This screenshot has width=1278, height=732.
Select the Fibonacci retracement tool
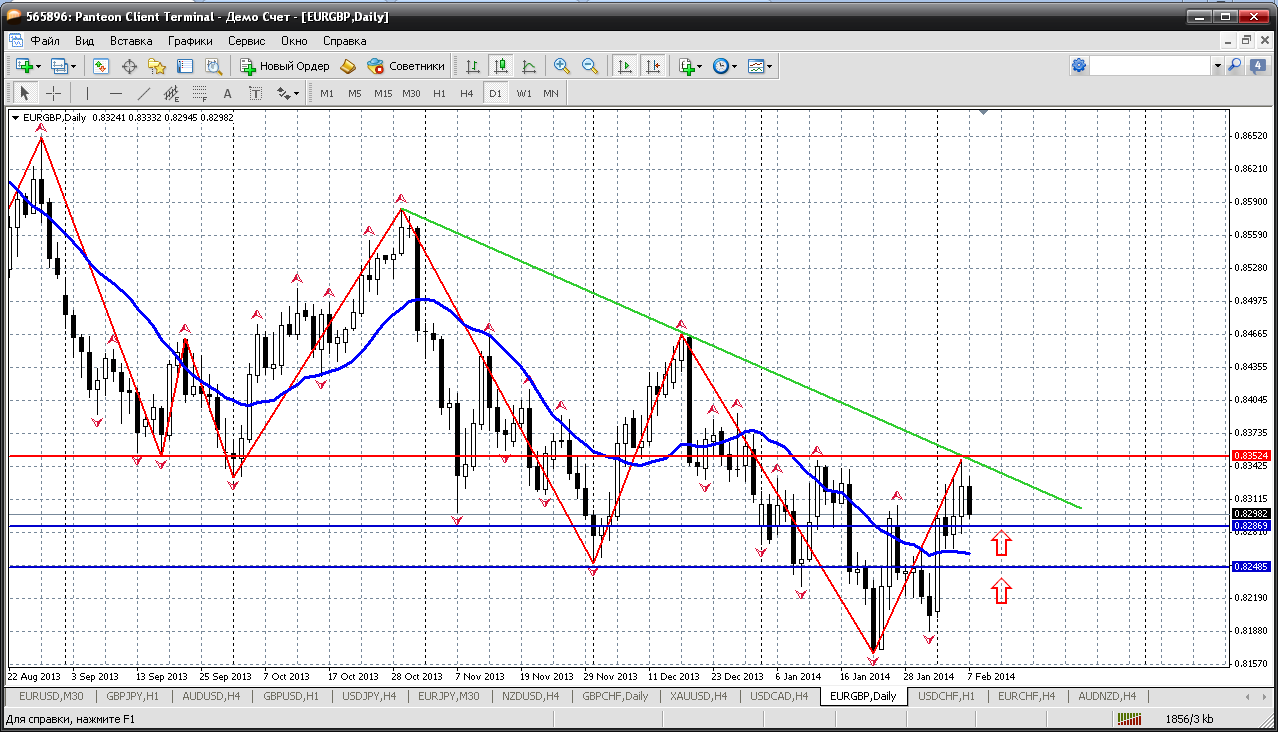[200, 93]
